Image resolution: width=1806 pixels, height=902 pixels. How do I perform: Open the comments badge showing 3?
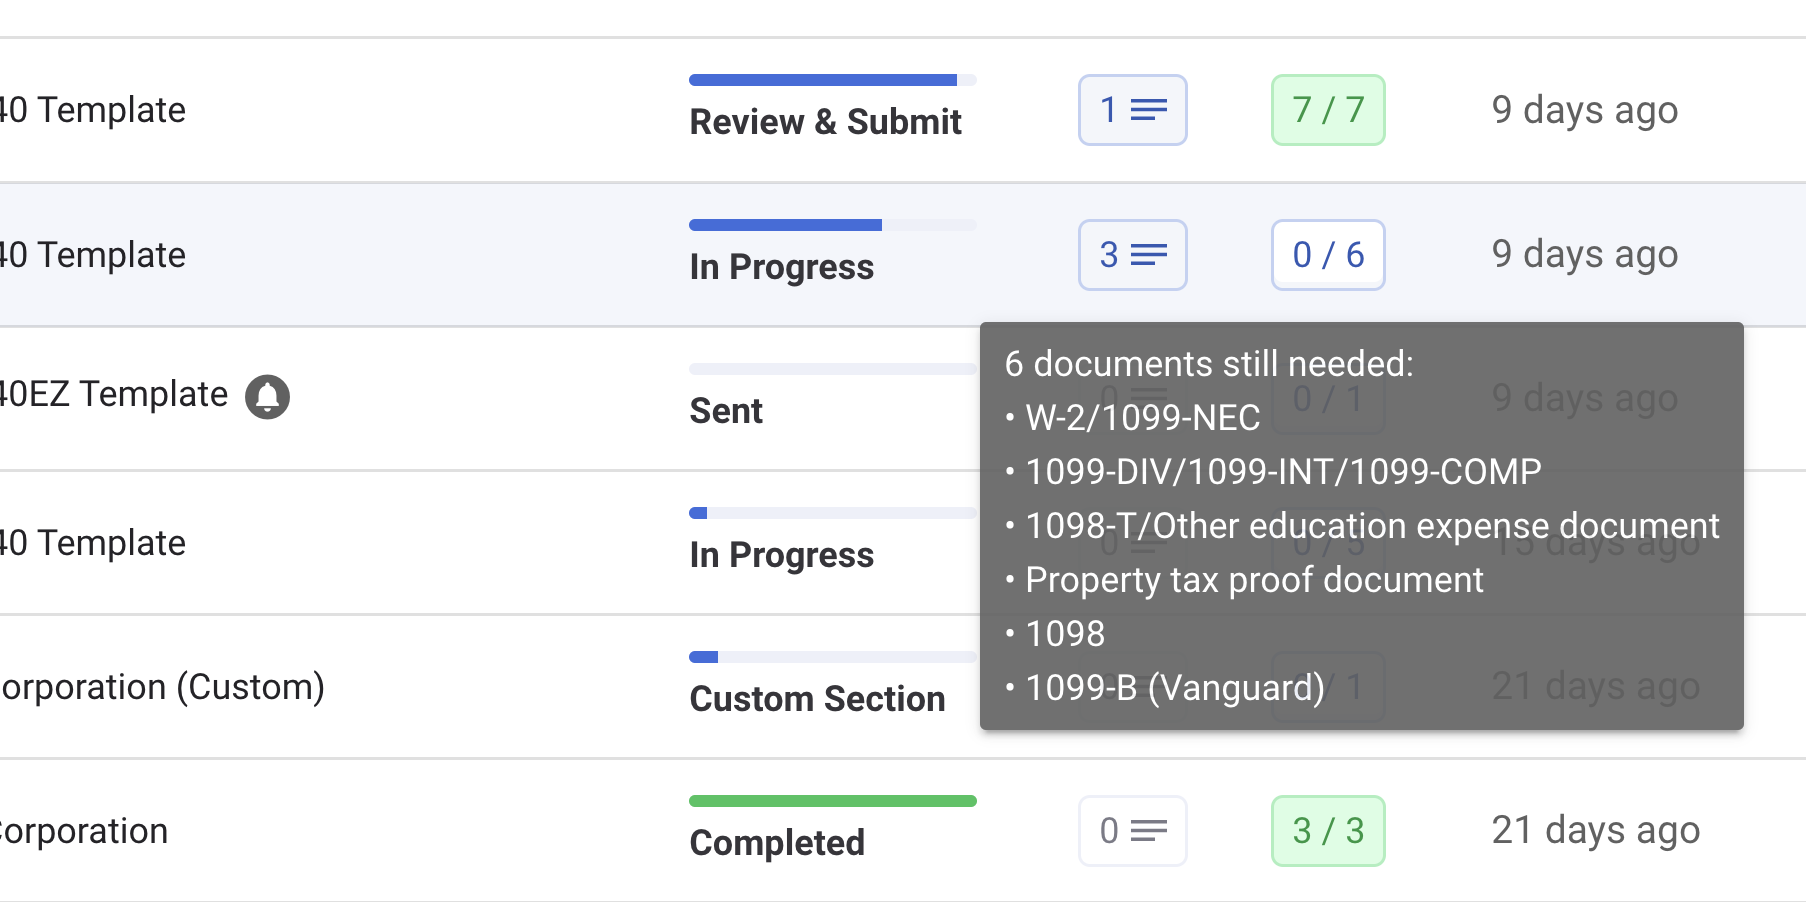pyautogui.click(x=1132, y=255)
